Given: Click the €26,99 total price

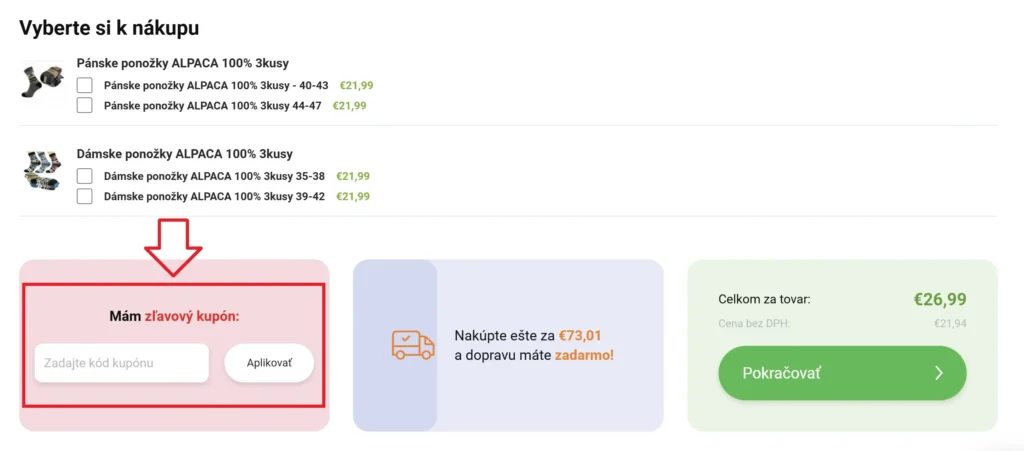Looking at the screenshot, I should [939, 299].
